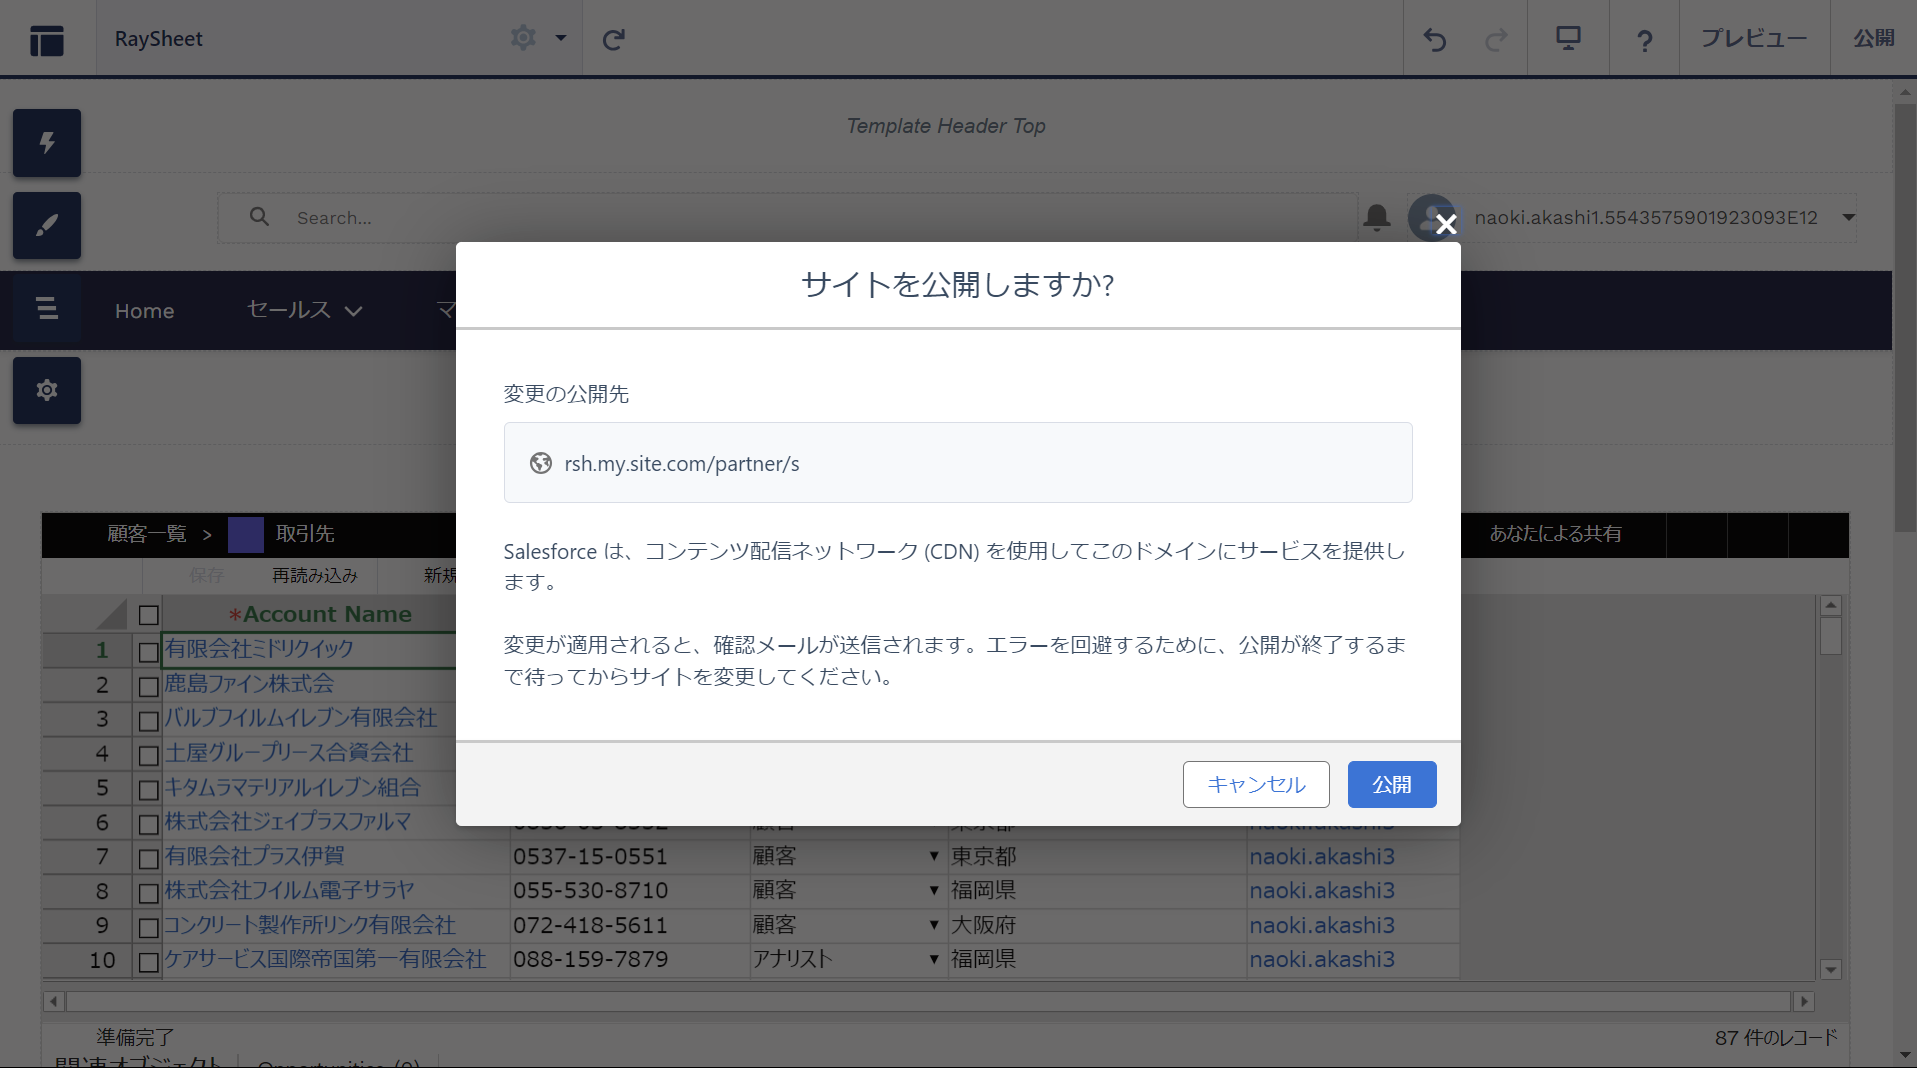Click naoki.akashi3 owner link in row 10
The image size is (1917, 1068).
click(x=1321, y=959)
